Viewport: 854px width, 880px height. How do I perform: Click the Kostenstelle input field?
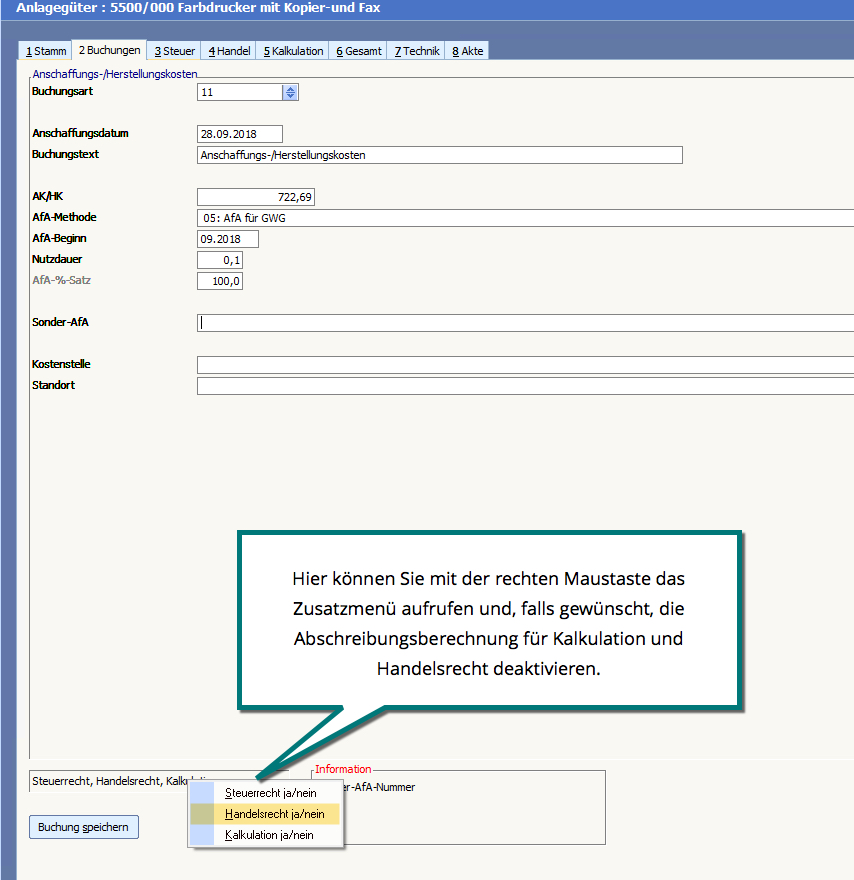click(x=525, y=365)
